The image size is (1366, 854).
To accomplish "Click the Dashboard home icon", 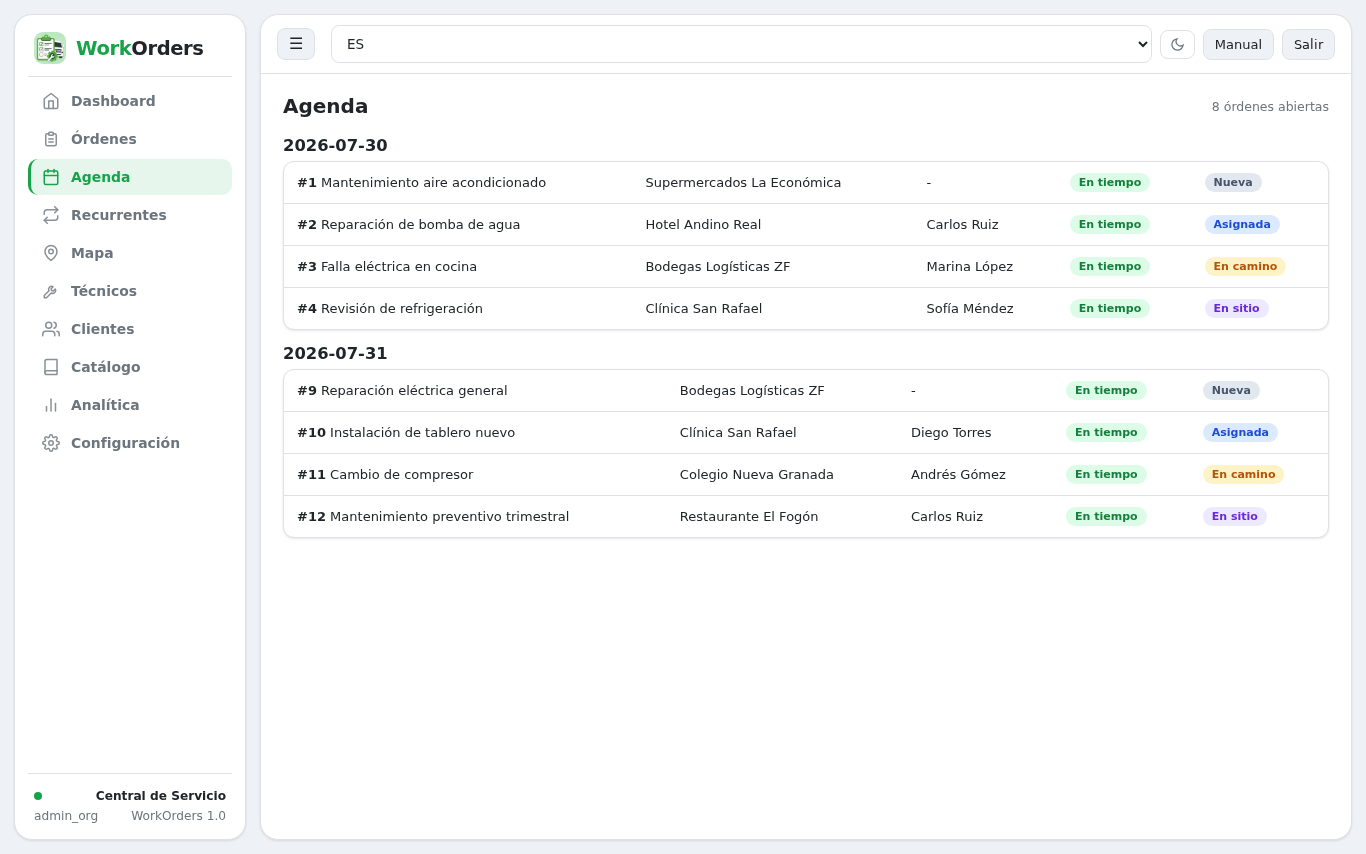I will [x=51, y=101].
